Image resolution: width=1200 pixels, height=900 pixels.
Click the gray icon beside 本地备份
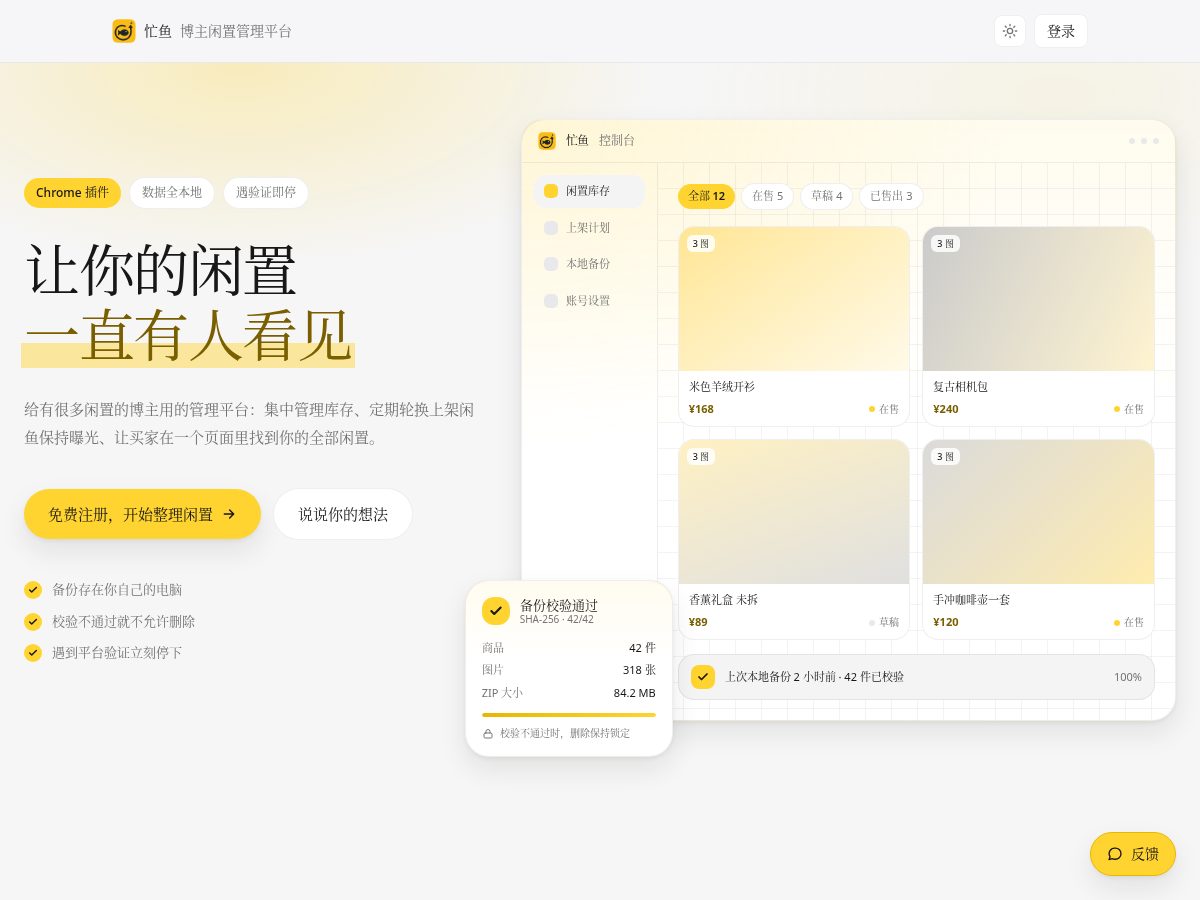[551, 264]
